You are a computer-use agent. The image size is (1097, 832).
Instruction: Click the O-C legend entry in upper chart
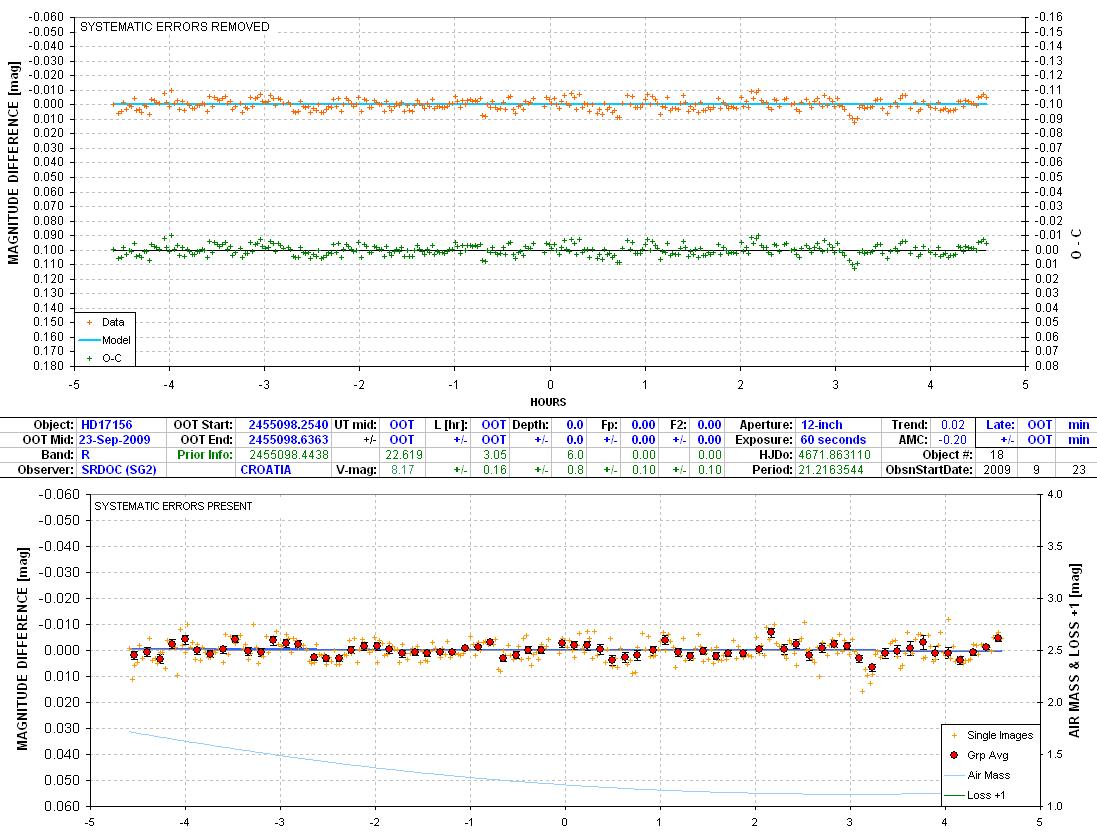(x=104, y=358)
